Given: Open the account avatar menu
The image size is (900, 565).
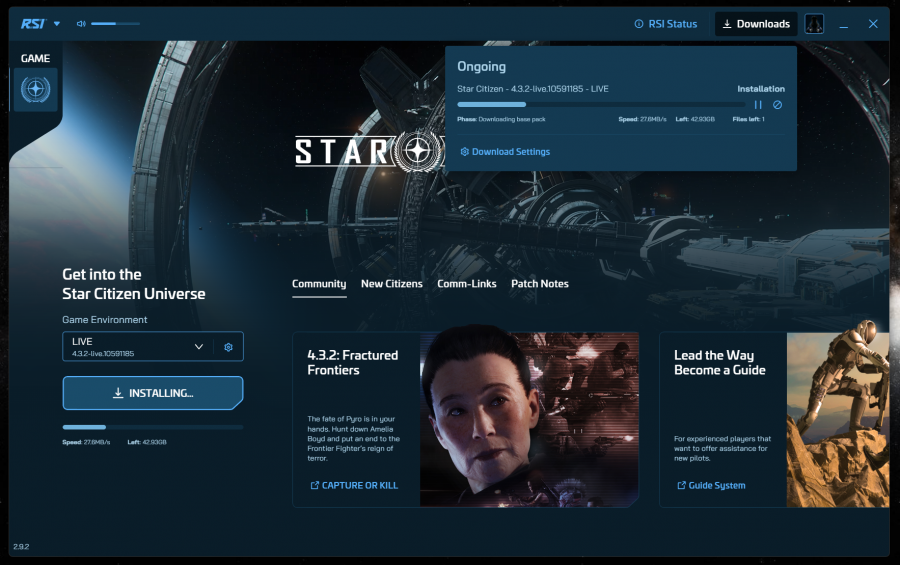Looking at the screenshot, I should pyautogui.click(x=814, y=24).
